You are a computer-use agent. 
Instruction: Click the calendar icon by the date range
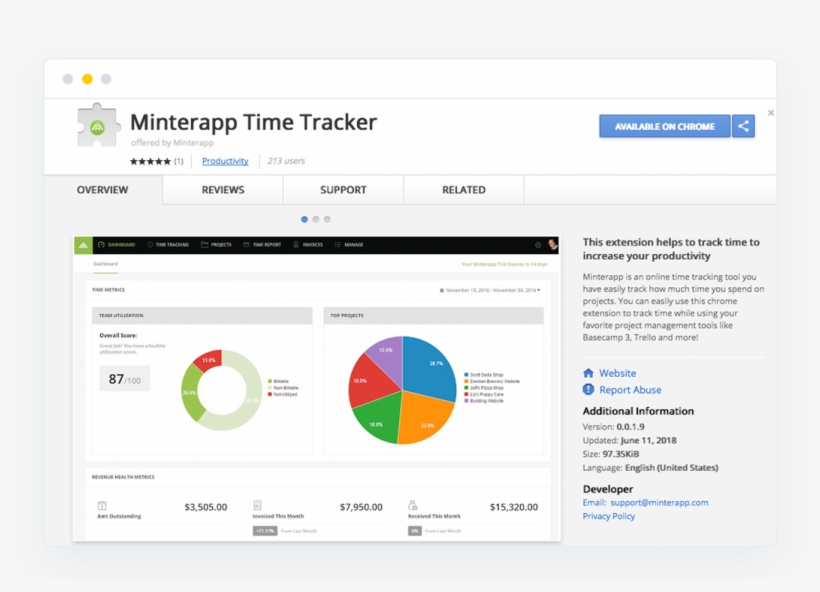[442, 290]
